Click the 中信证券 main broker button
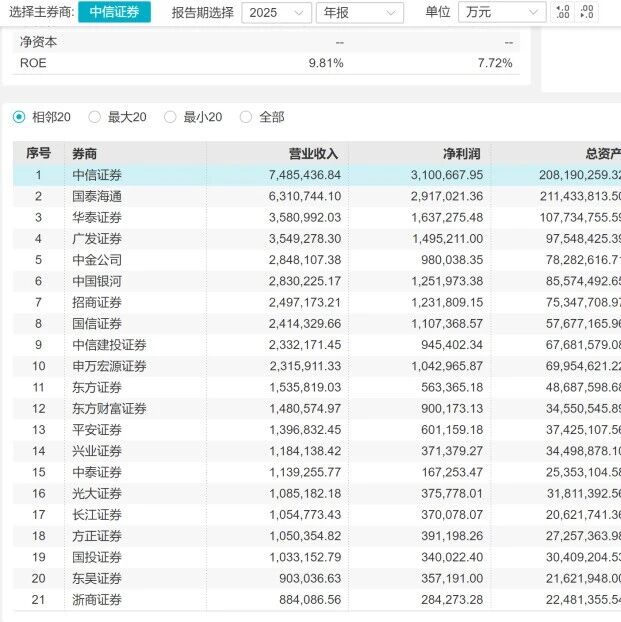The width and height of the screenshot is (621, 622). coord(114,12)
